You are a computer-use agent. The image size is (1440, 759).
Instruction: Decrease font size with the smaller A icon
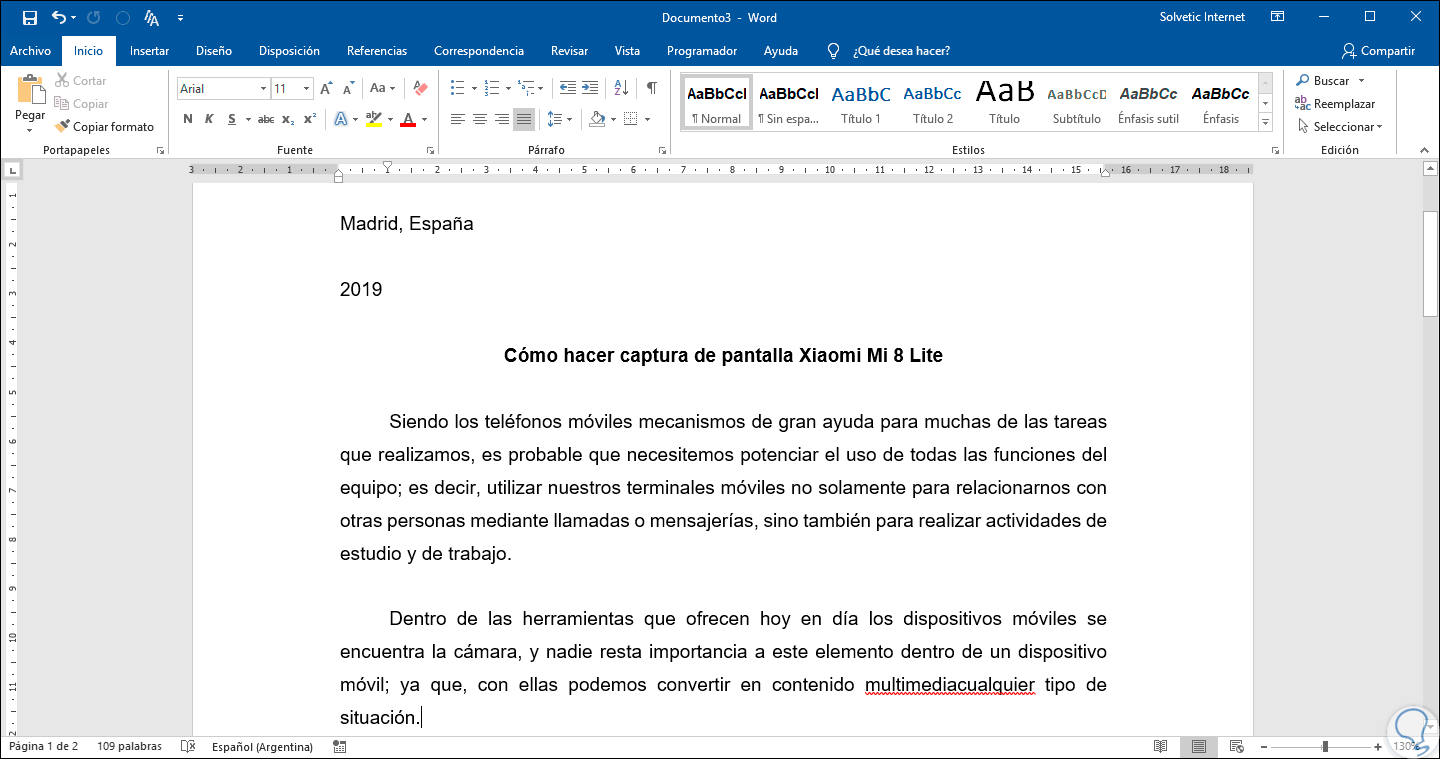point(348,89)
